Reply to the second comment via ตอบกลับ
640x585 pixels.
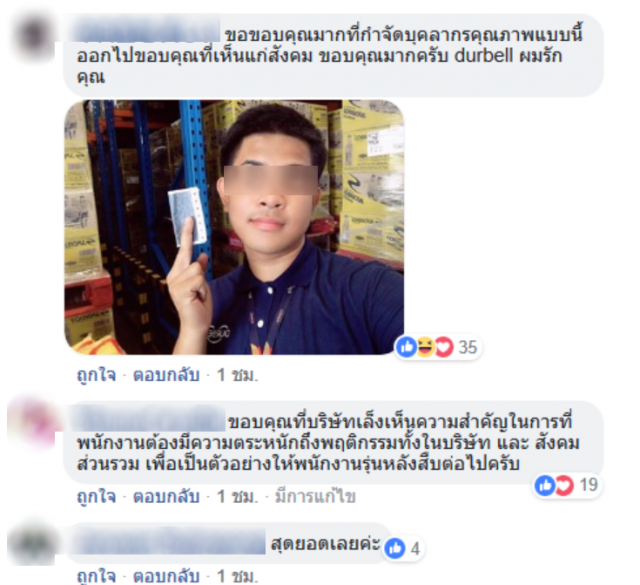(167, 496)
